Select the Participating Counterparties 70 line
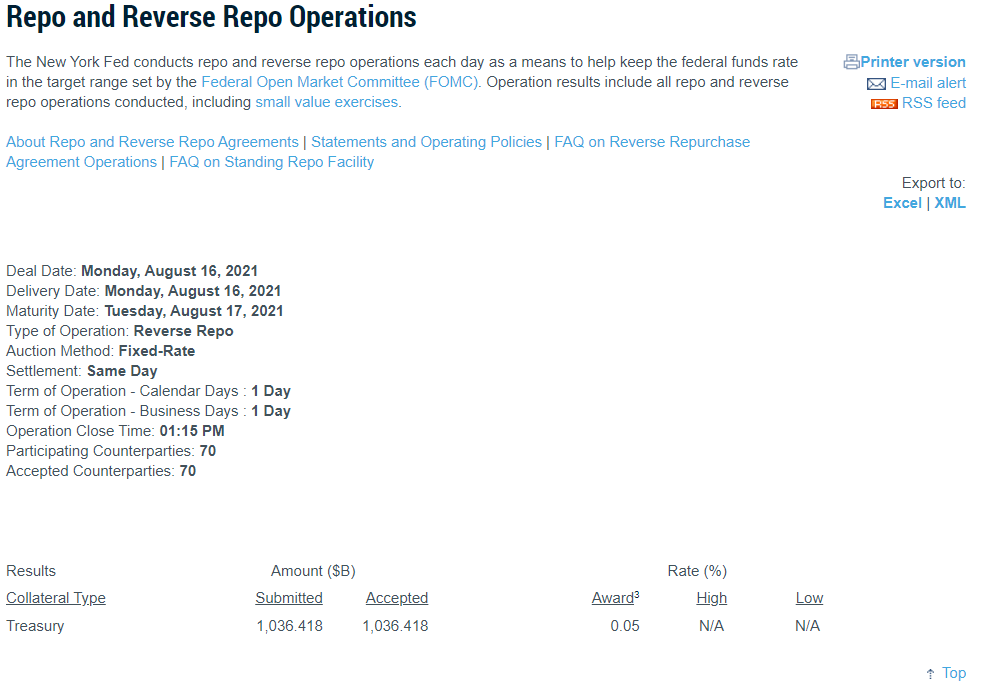 (x=111, y=451)
